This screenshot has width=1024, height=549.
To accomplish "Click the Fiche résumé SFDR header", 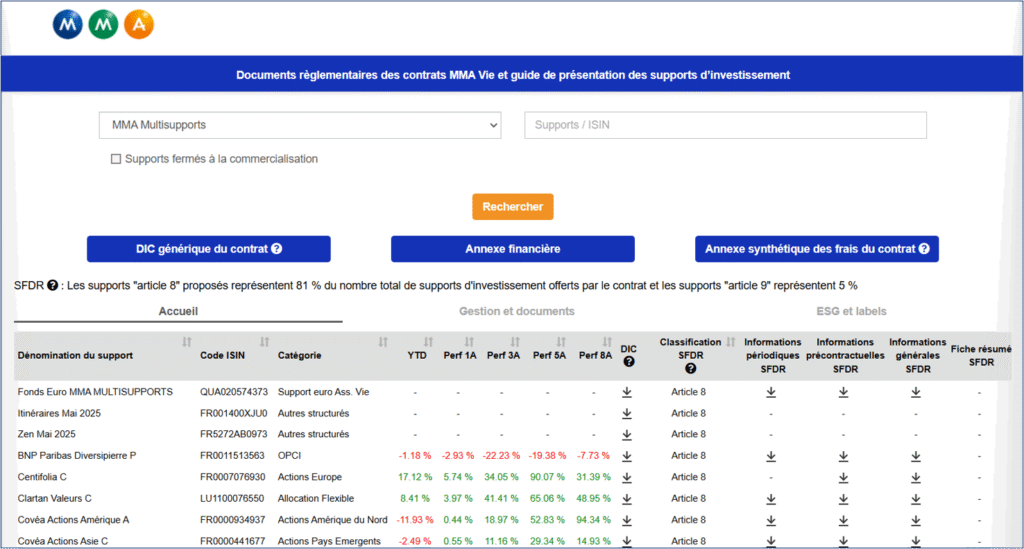I will 981,356.
